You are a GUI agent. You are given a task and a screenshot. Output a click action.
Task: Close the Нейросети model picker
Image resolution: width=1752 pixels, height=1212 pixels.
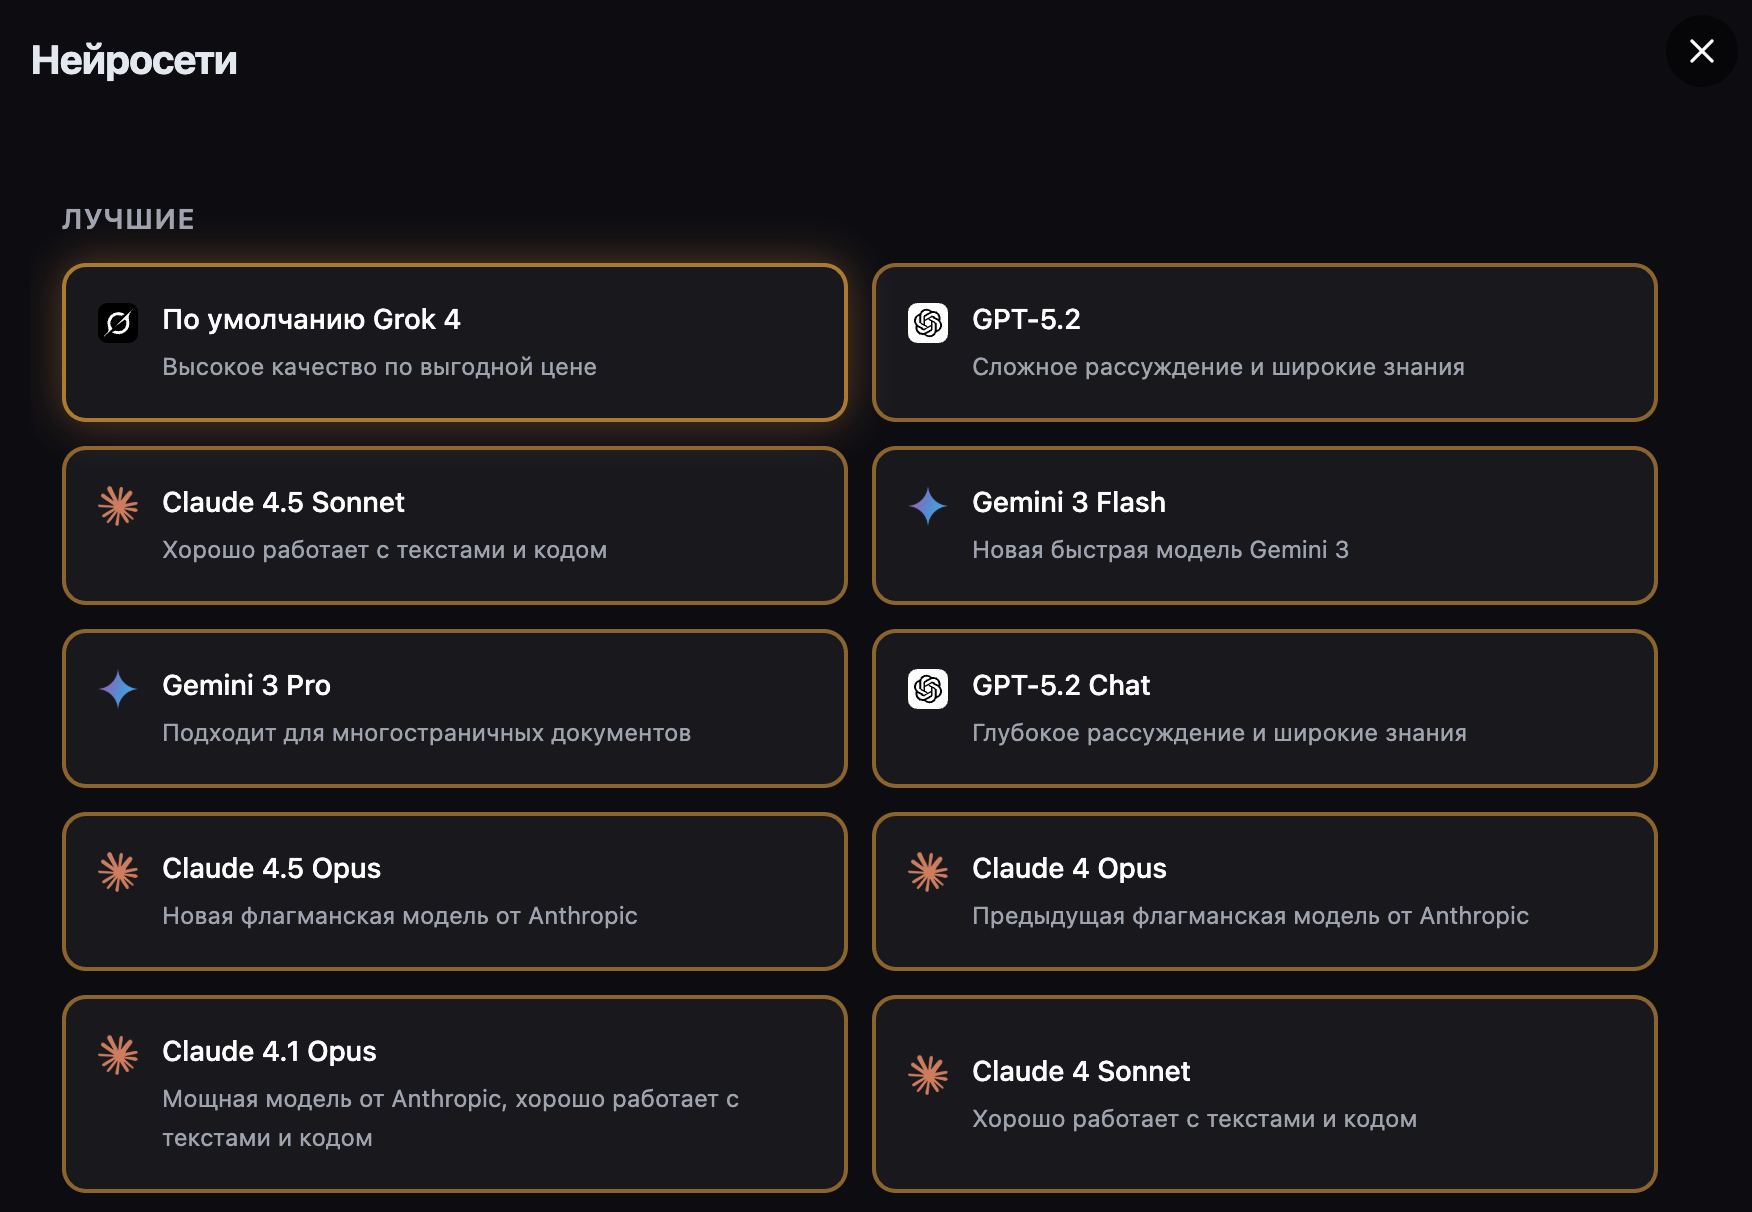tap(1701, 51)
